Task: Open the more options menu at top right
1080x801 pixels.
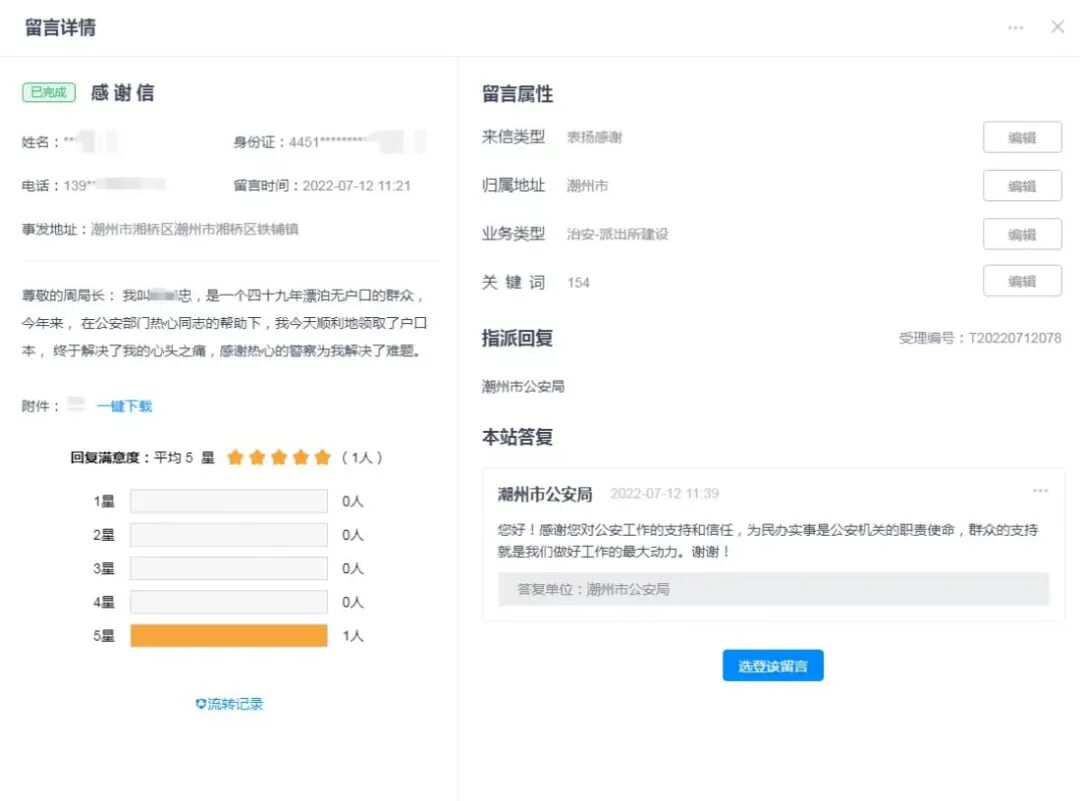Action: click(1014, 27)
